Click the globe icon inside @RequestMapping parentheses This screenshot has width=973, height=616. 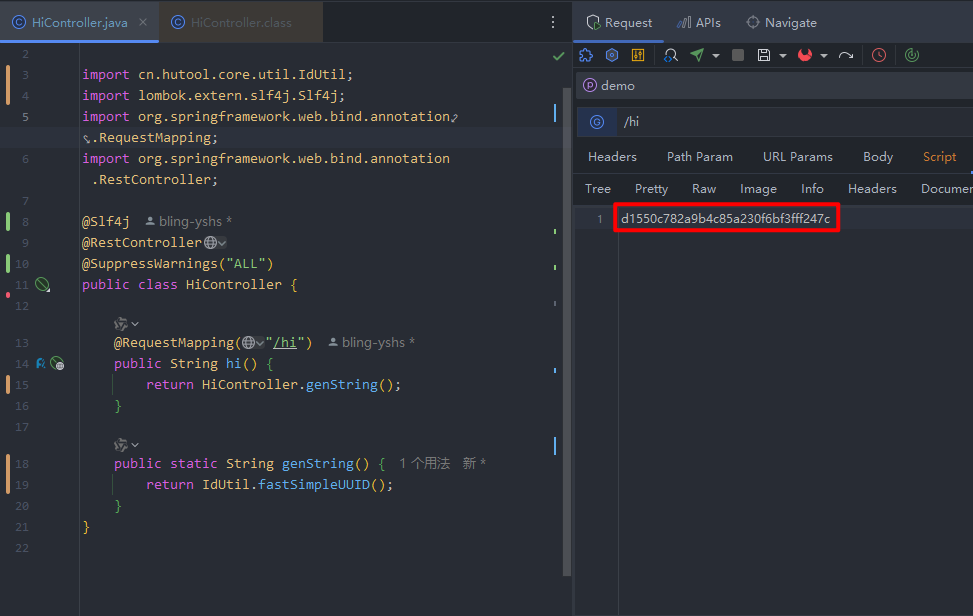(249, 342)
